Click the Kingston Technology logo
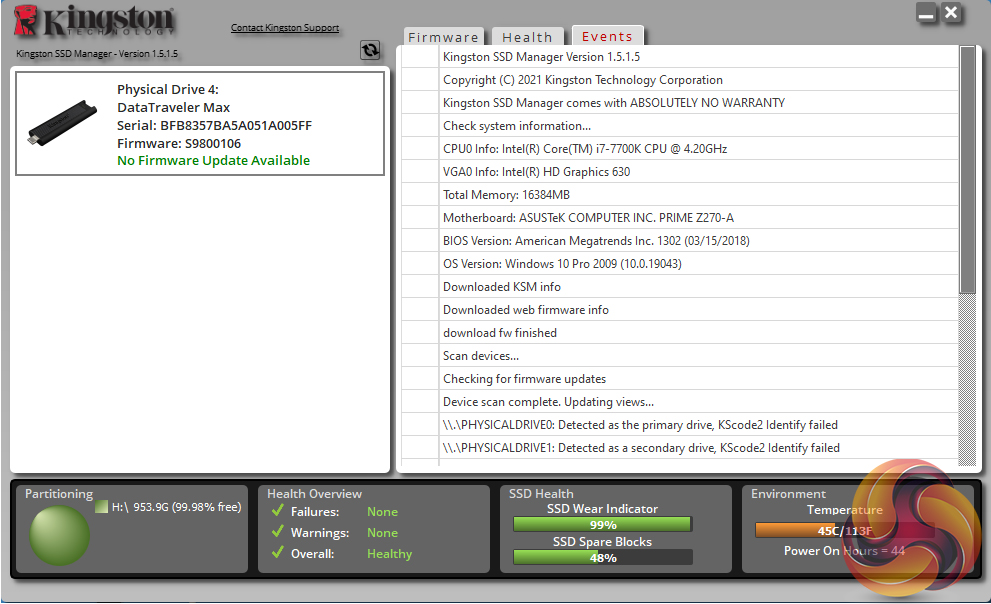The width and height of the screenshot is (991, 604). [94, 21]
